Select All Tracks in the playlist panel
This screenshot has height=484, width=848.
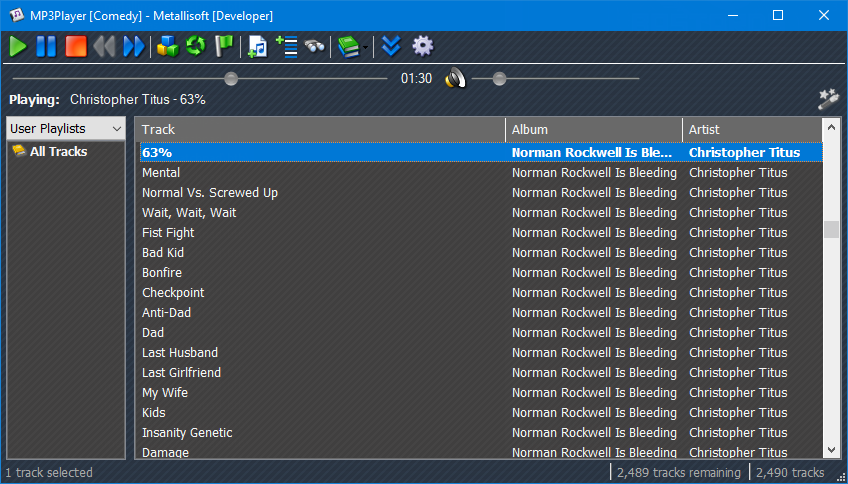click(58, 152)
